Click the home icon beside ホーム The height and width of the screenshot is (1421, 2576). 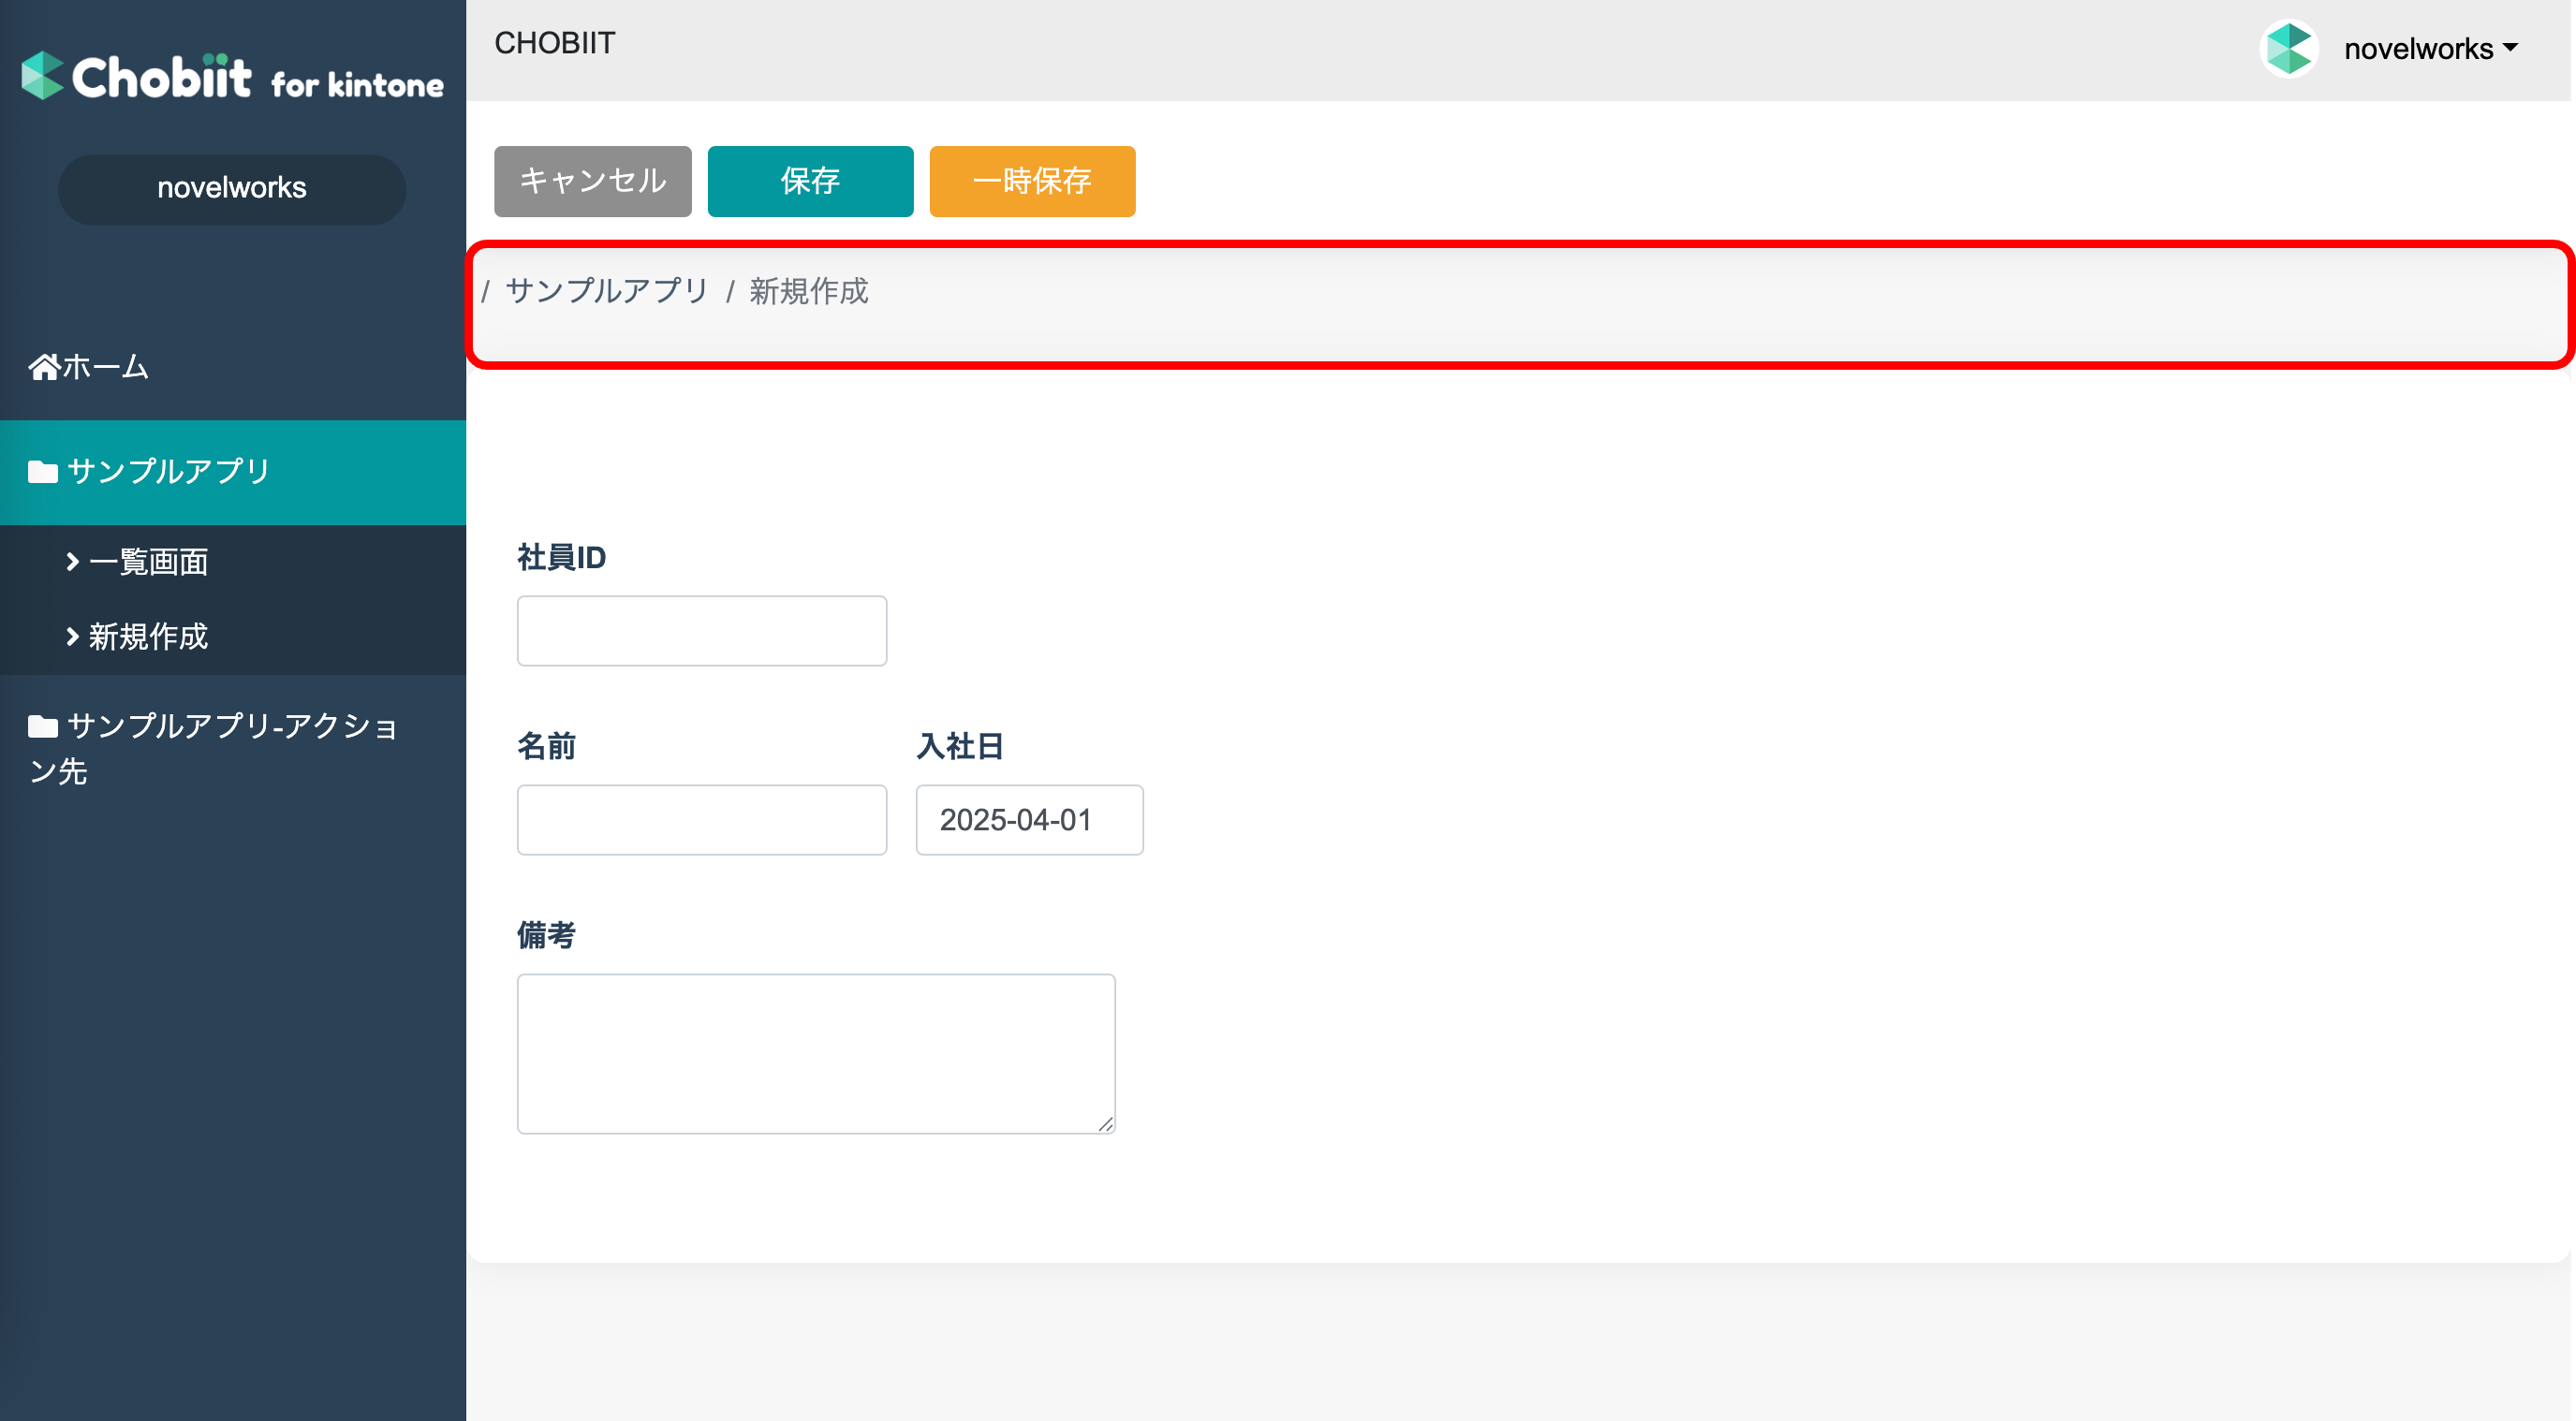(44, 367)
